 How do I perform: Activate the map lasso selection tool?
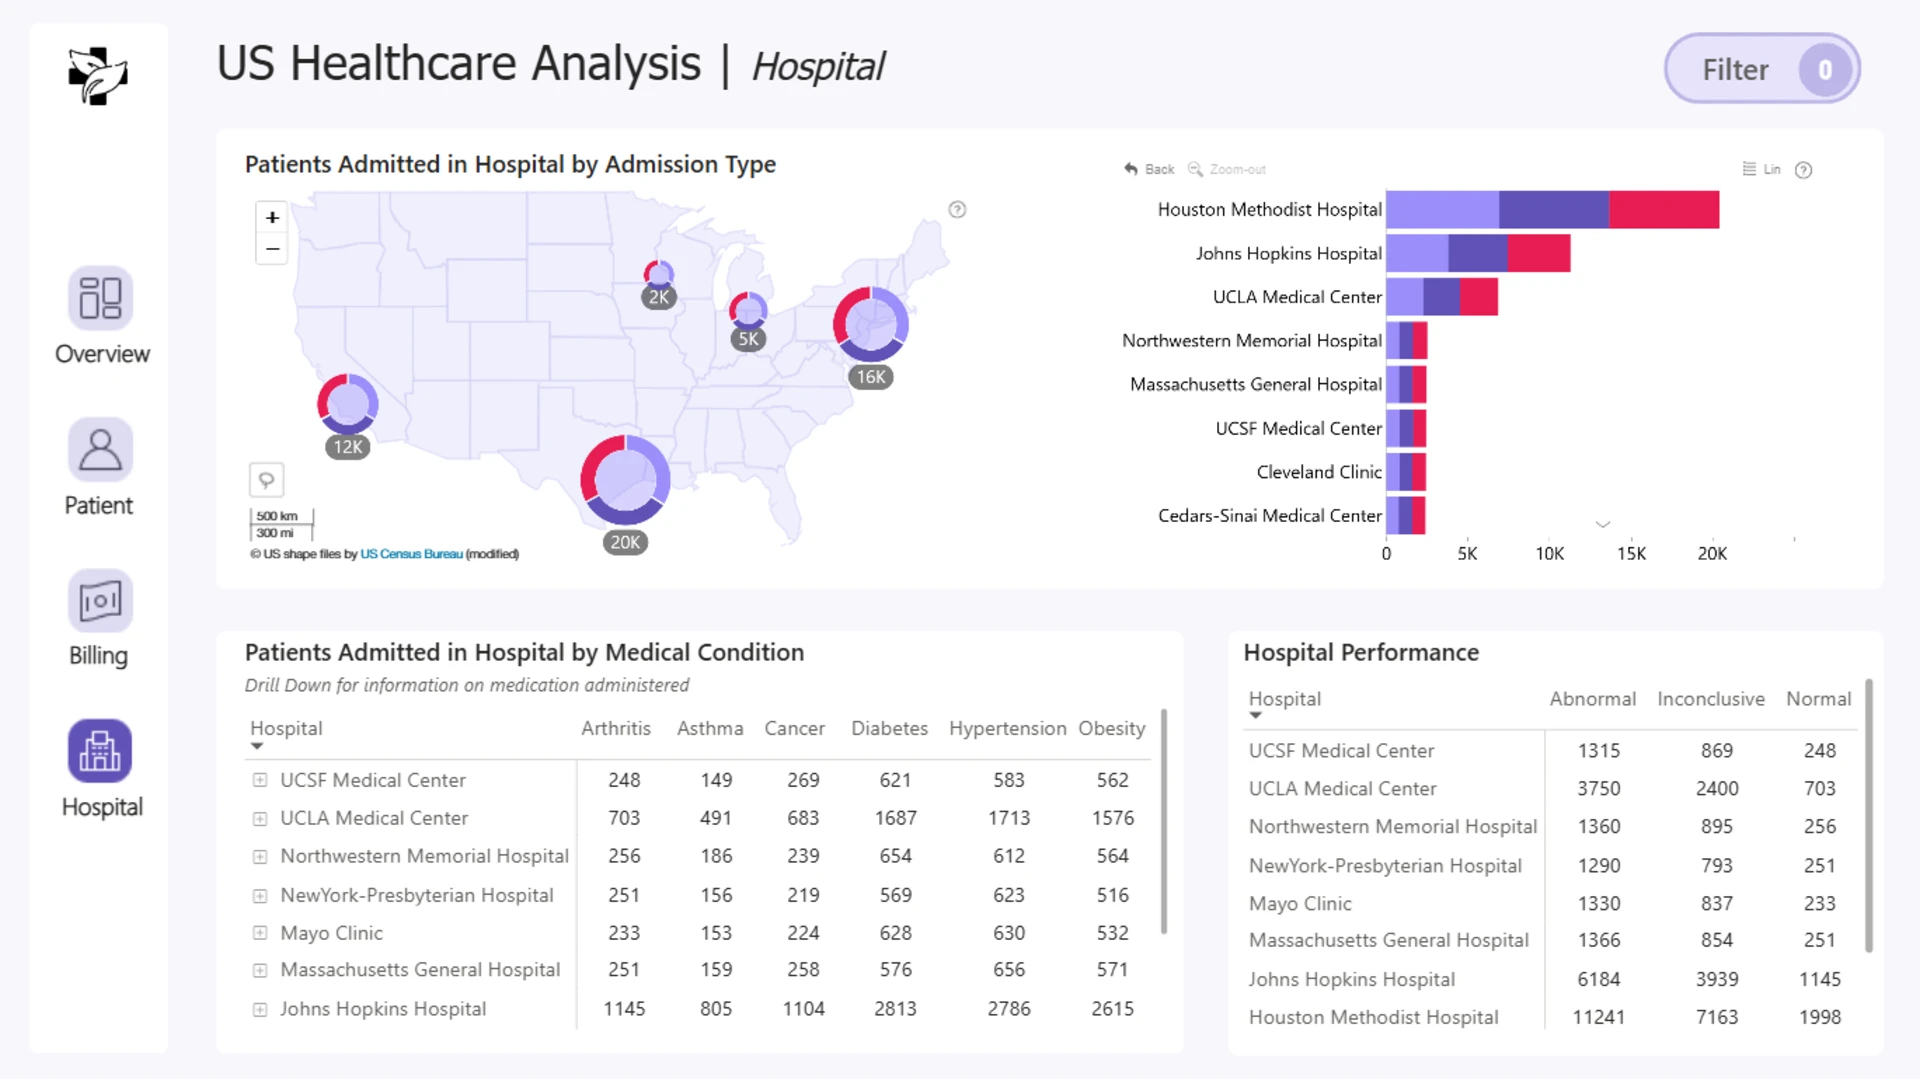click(267, 480)
